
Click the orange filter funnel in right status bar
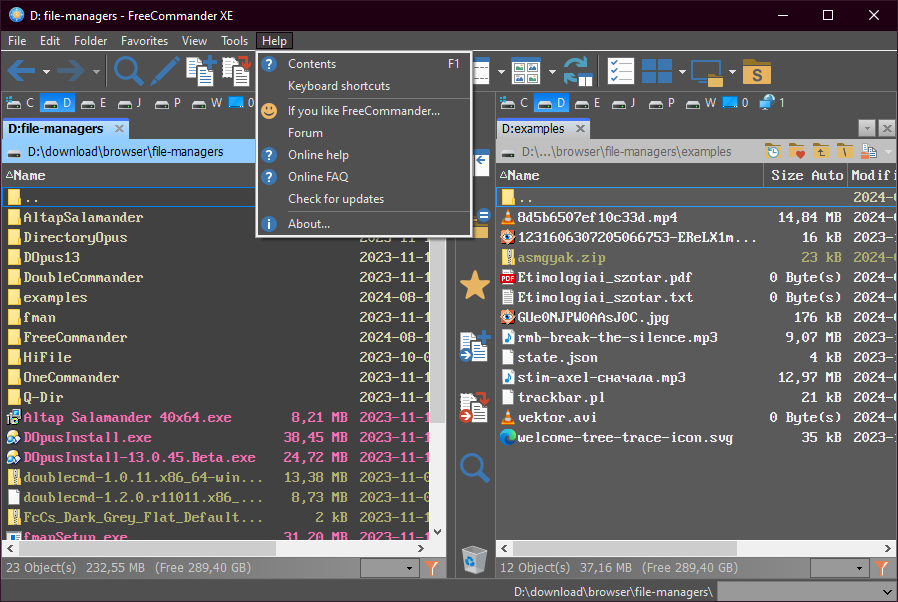883,568
